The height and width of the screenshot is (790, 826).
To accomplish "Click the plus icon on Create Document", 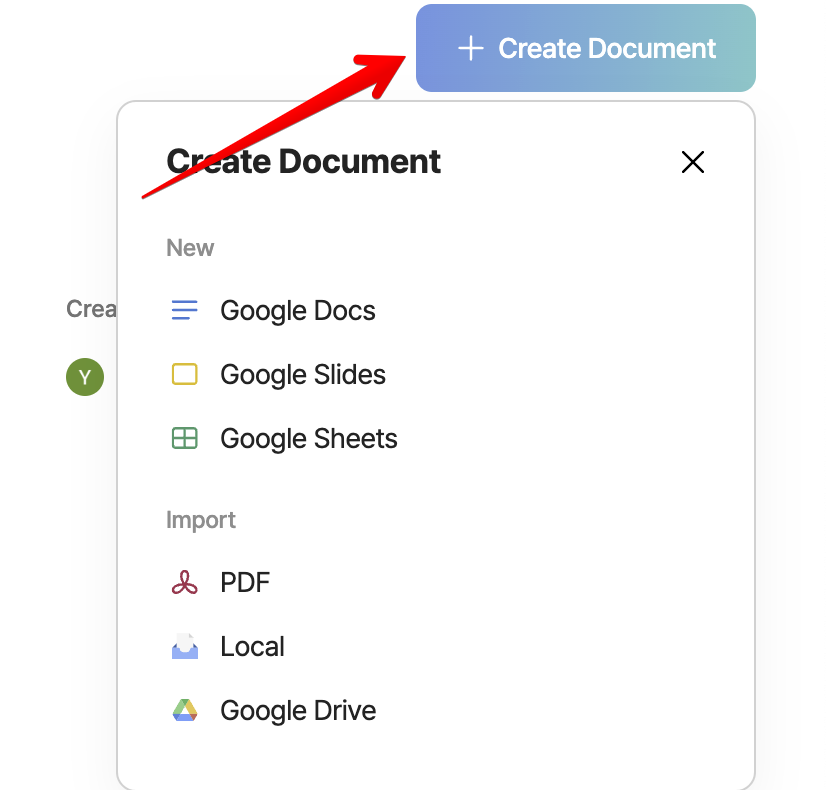I will pos(470,48).
